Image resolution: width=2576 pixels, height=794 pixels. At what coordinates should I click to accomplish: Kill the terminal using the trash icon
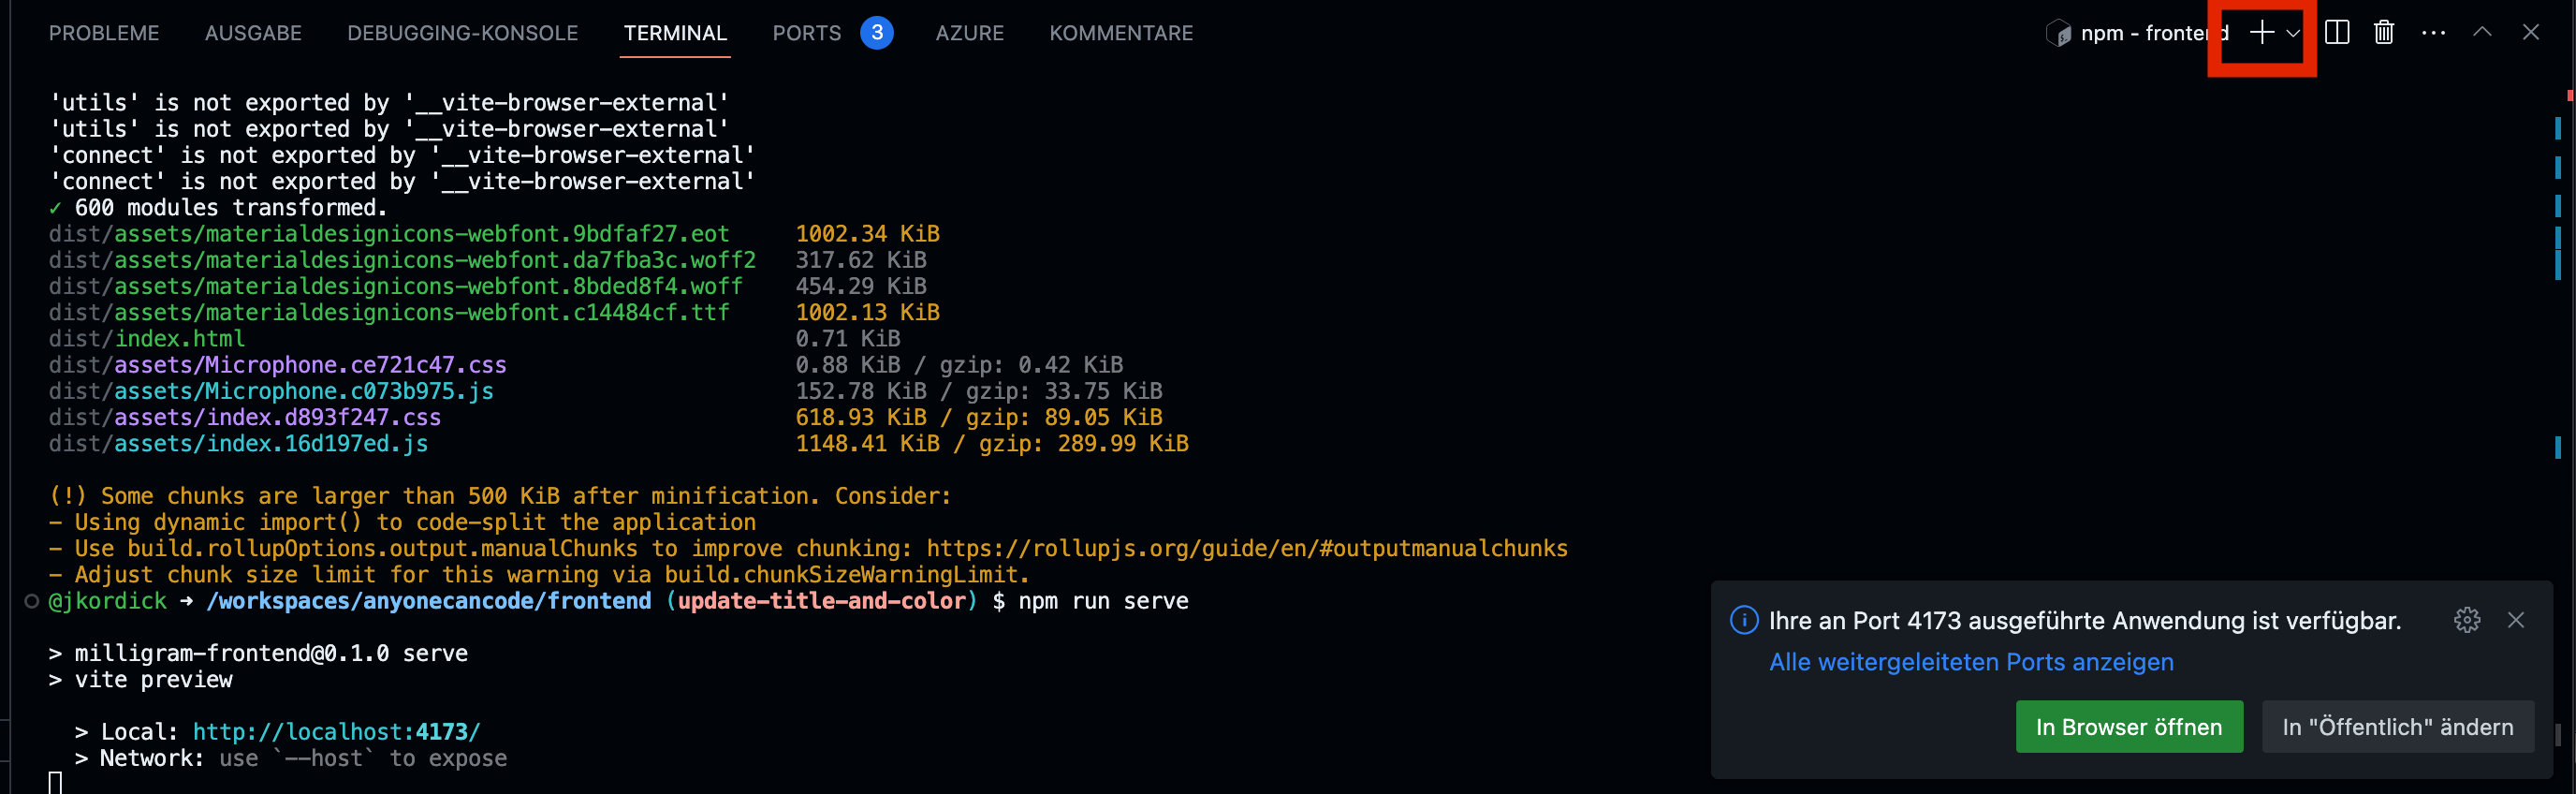click(x=2384, y=33)
